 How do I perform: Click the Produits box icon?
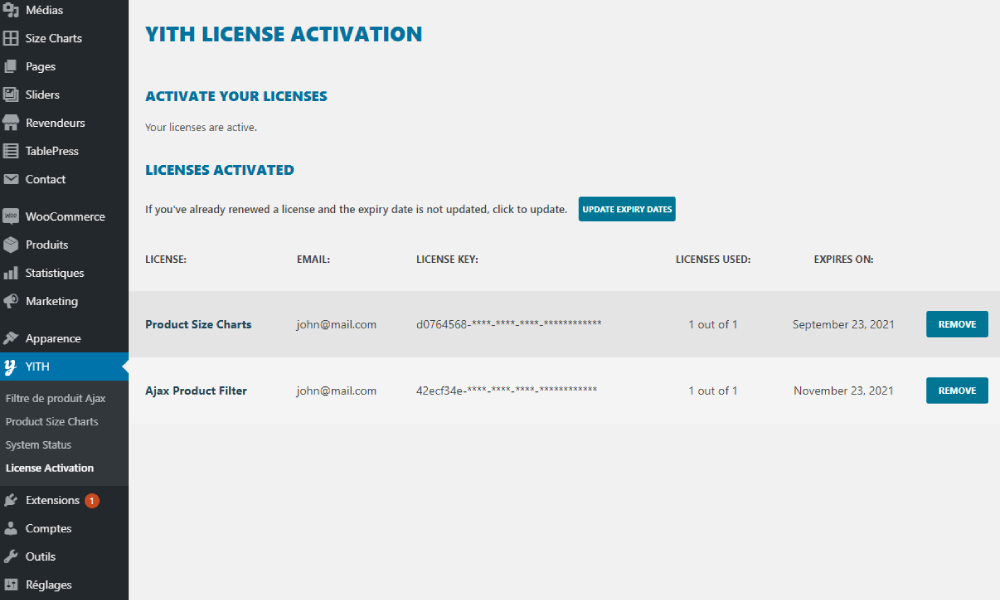click(x=11, y=244)
